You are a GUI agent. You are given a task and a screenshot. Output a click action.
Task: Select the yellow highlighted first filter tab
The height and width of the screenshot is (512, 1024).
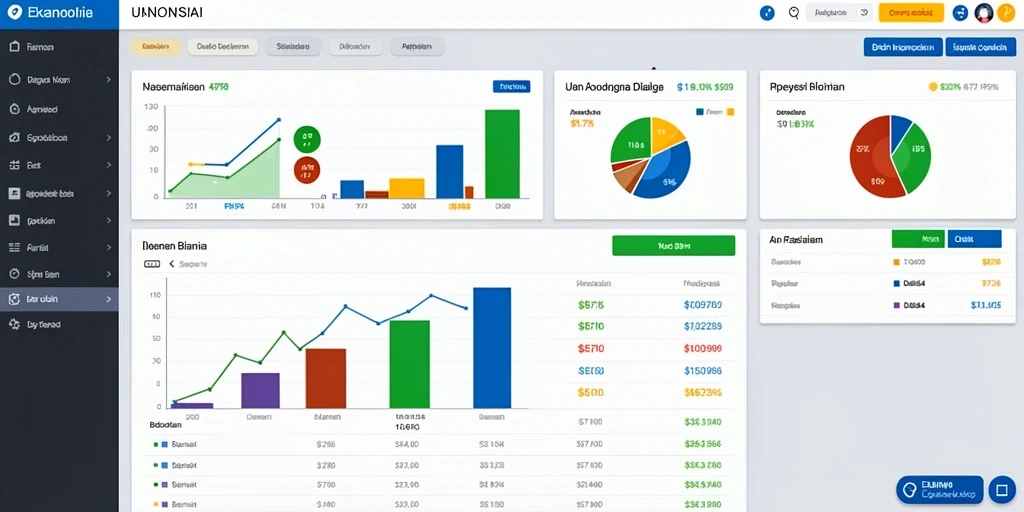[155, 46]
